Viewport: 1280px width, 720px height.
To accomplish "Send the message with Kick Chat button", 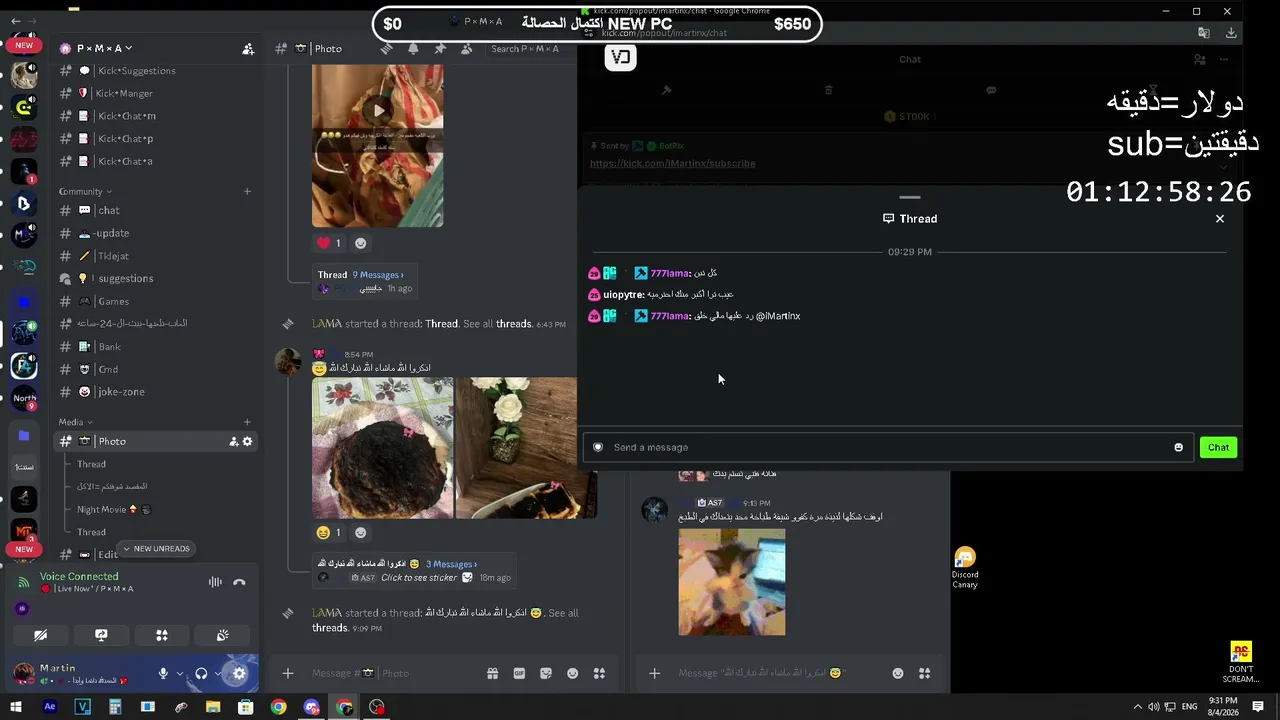I will [1218, 447].
